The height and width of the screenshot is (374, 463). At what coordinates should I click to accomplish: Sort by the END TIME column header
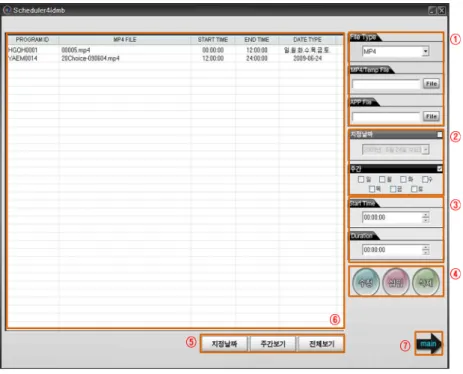tap(257, 40)
